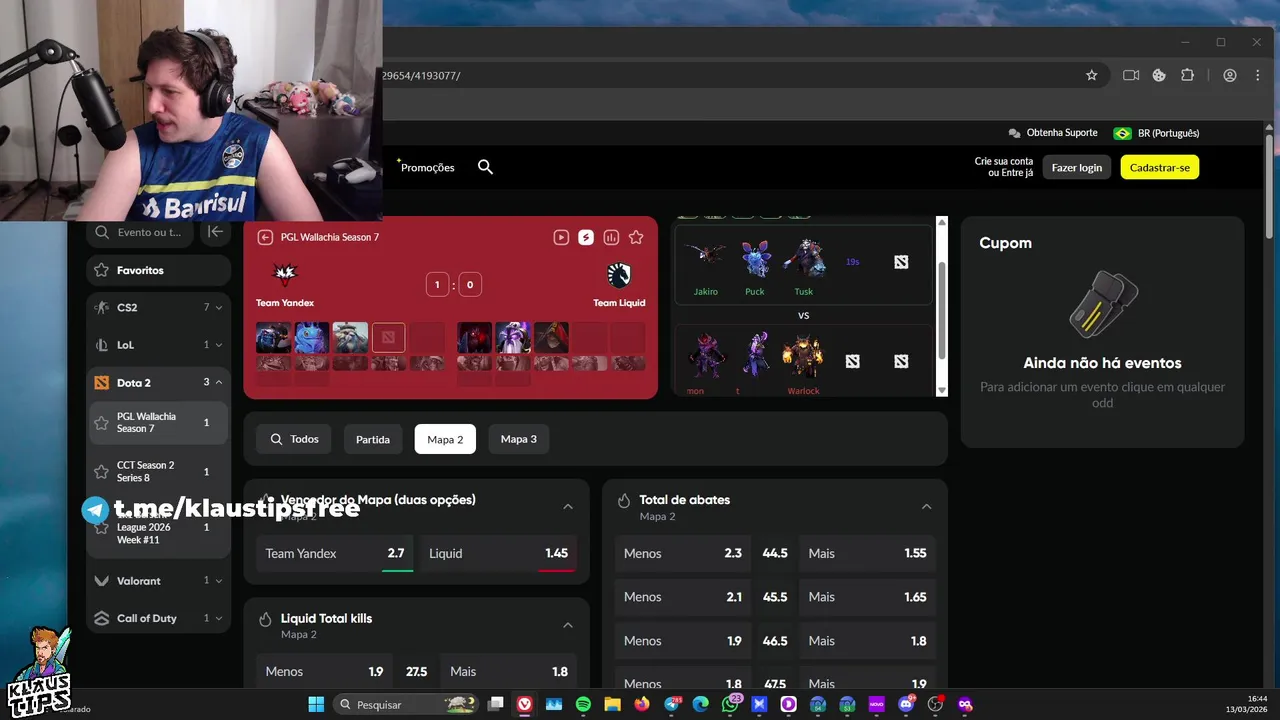Image resolution: width=1280 pixels, height=720 pixels.
Task: Switch to the Partida tab
Action: tap(373, 439)
